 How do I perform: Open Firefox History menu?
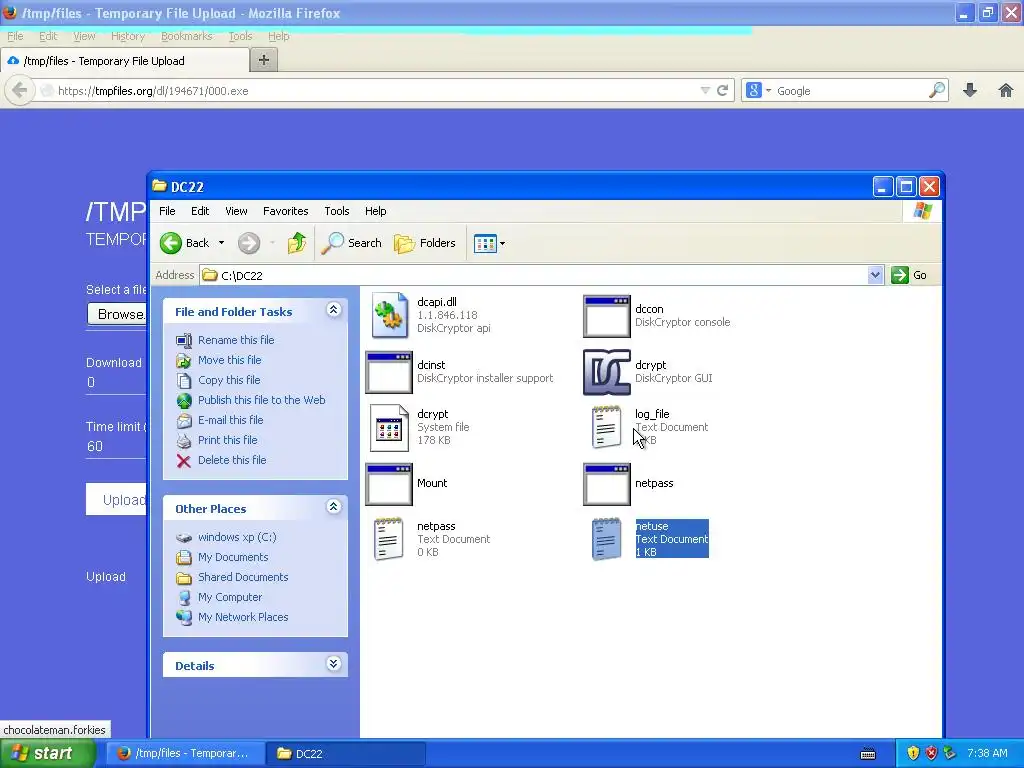pyautogui.click(x=127, y=36)
